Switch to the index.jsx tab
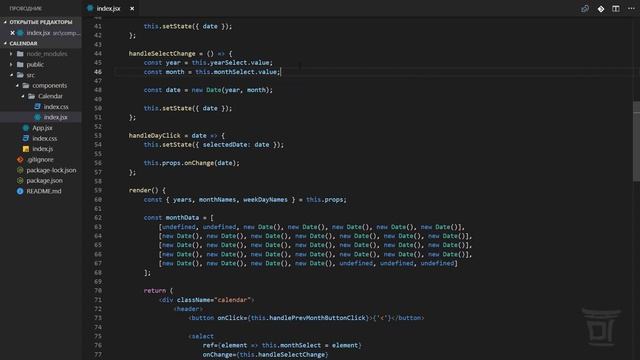 pyautogui.click(x=108, y=8)
